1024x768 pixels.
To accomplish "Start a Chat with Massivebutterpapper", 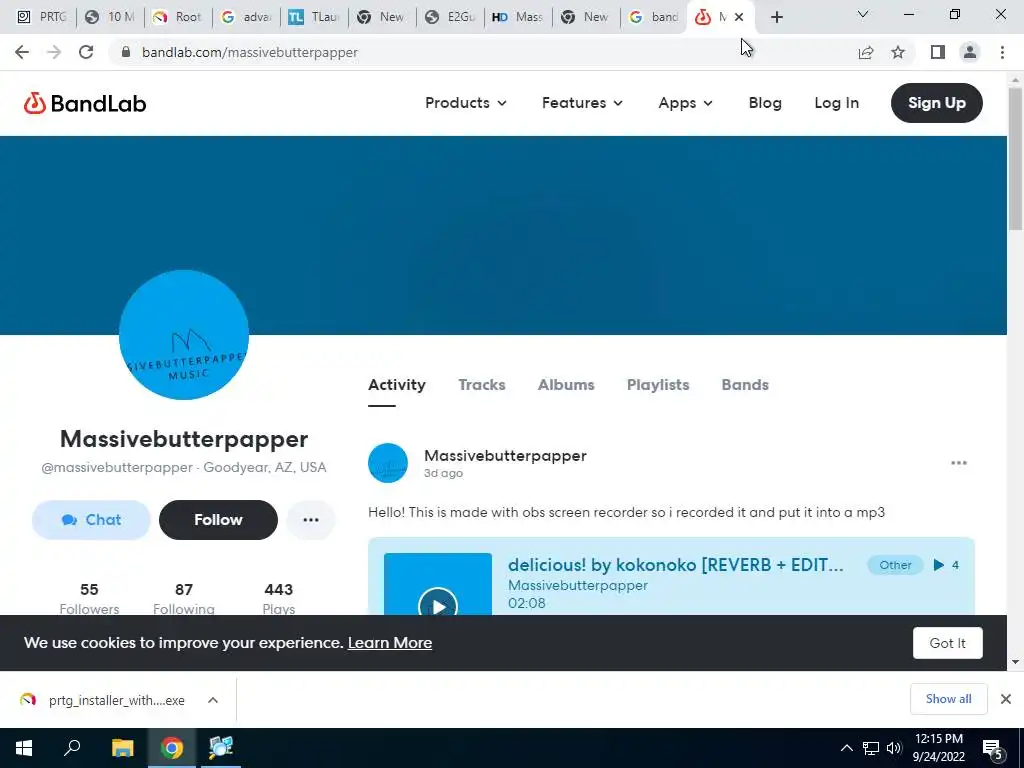I will (x=91, y=520).
